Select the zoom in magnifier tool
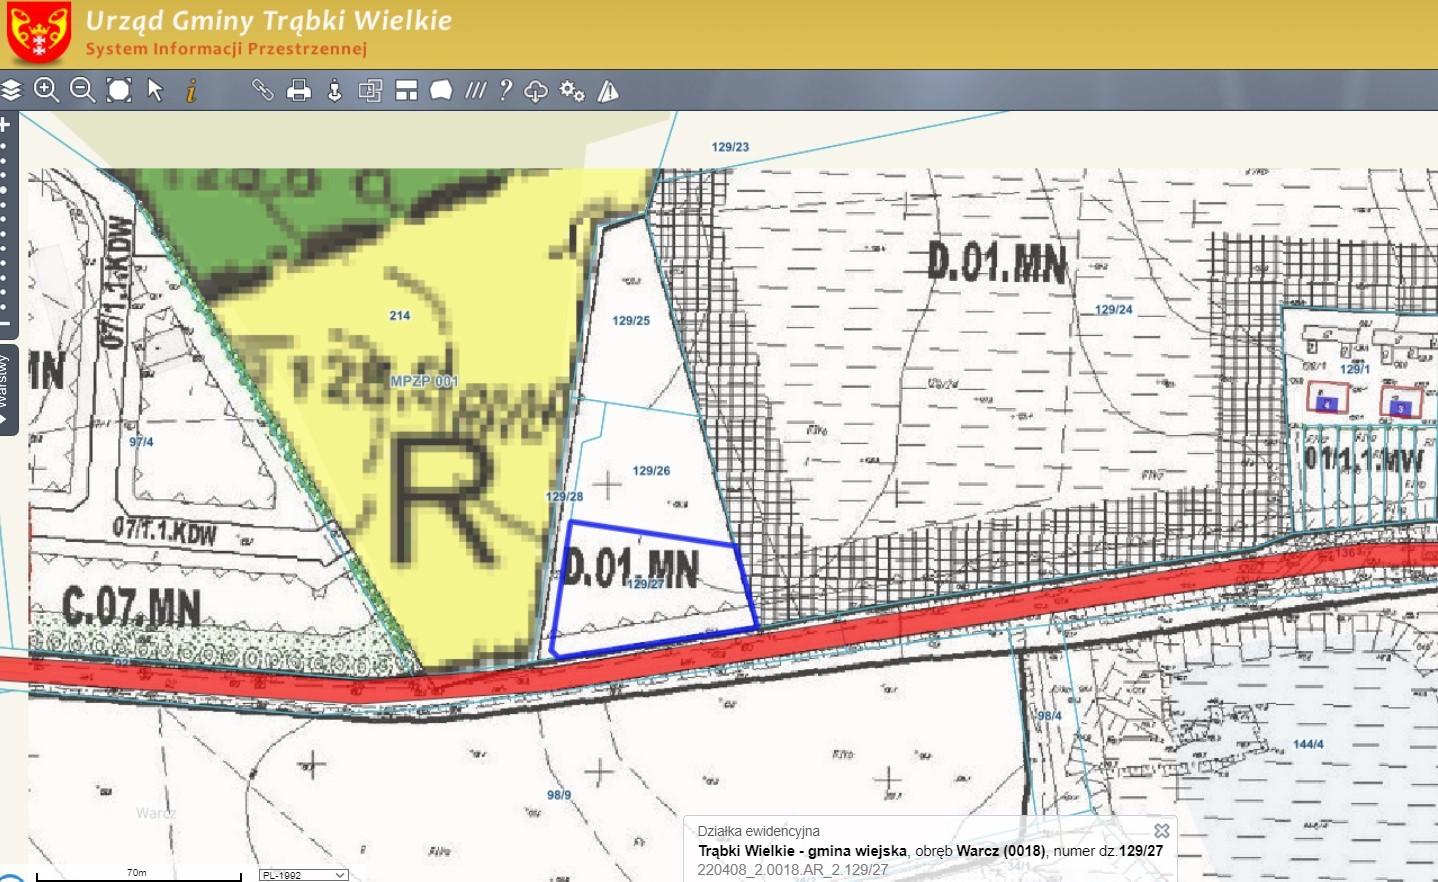 [46, 90]
